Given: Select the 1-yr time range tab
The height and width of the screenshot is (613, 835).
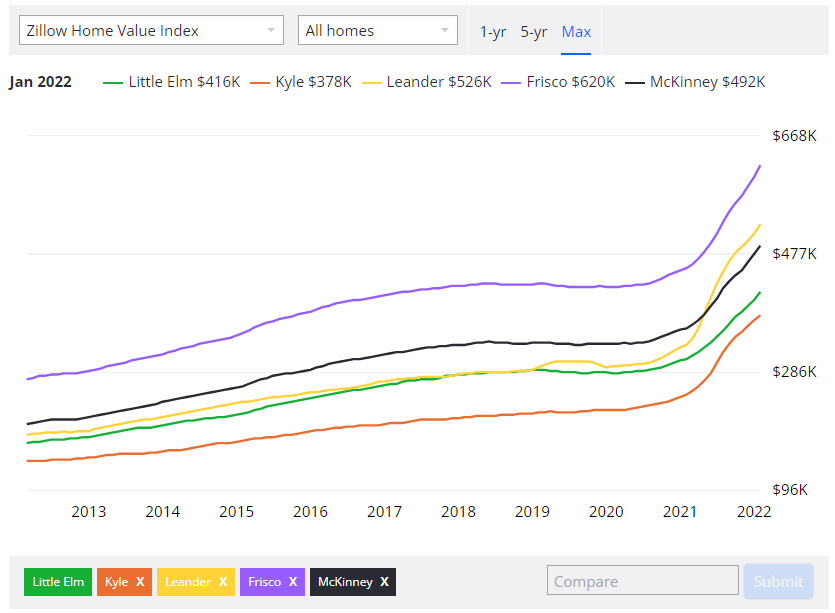Looking at the screenshot, I should (493, 32).
